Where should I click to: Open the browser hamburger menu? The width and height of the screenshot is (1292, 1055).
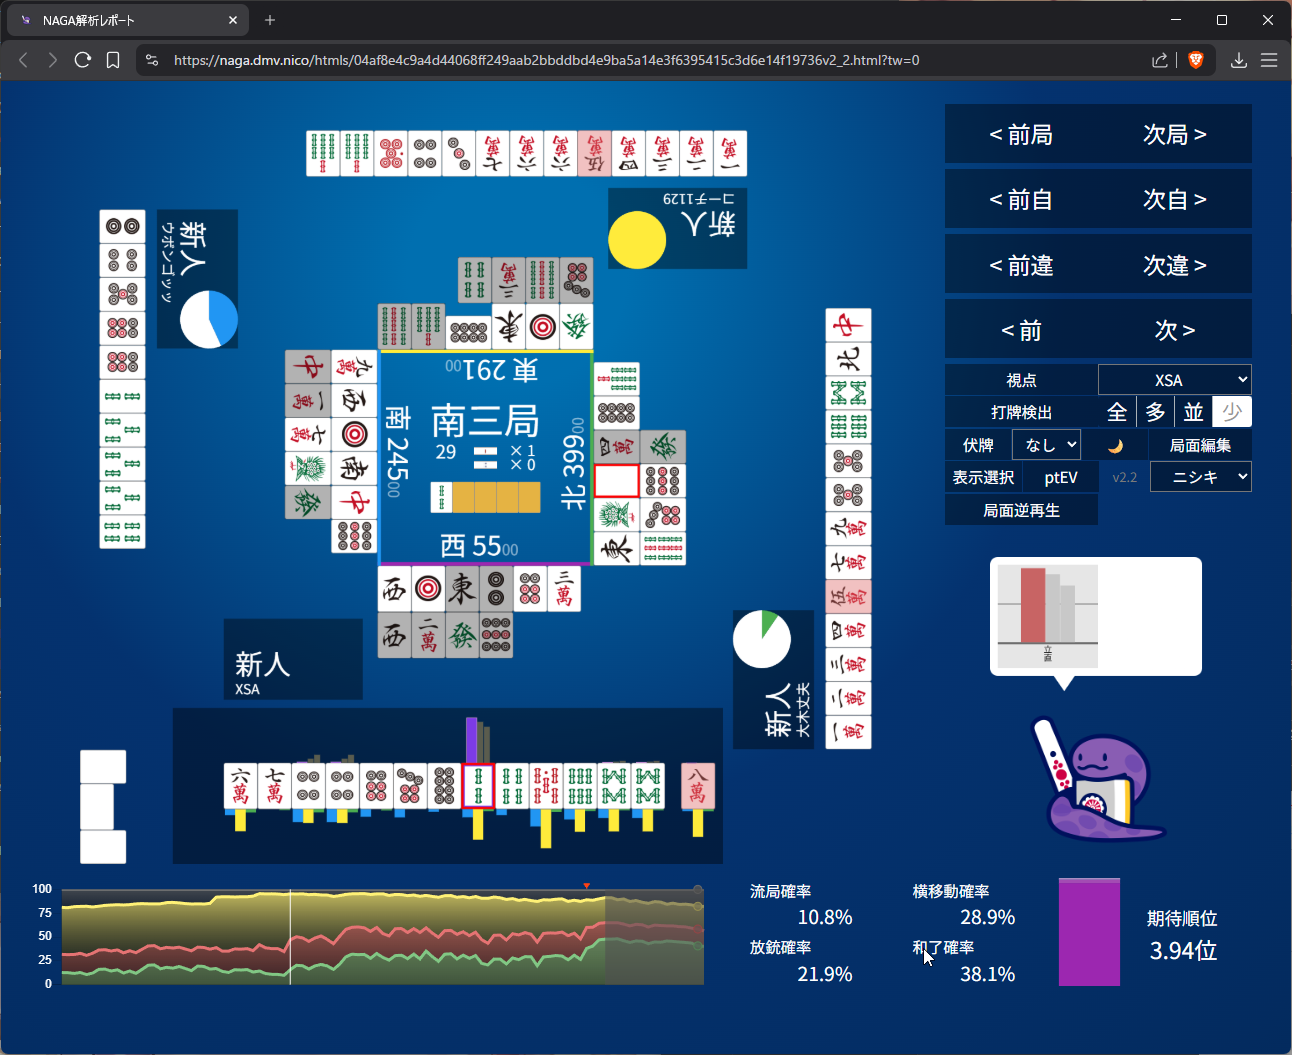coord(1269,60)
